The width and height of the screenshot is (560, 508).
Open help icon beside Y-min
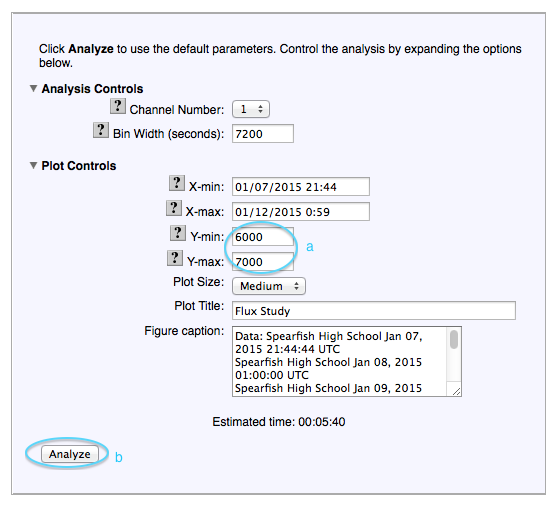178,233
